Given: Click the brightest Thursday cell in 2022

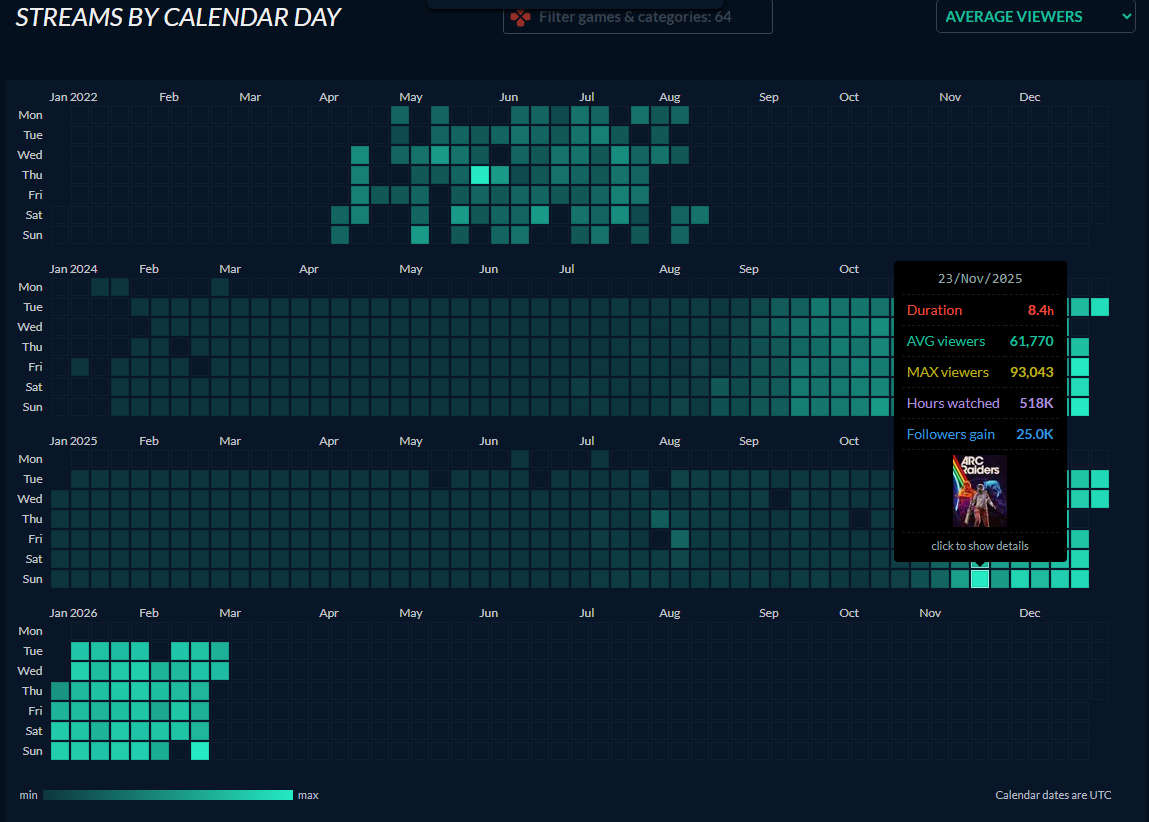Looking at the screenshot, I should click(480, 175).
